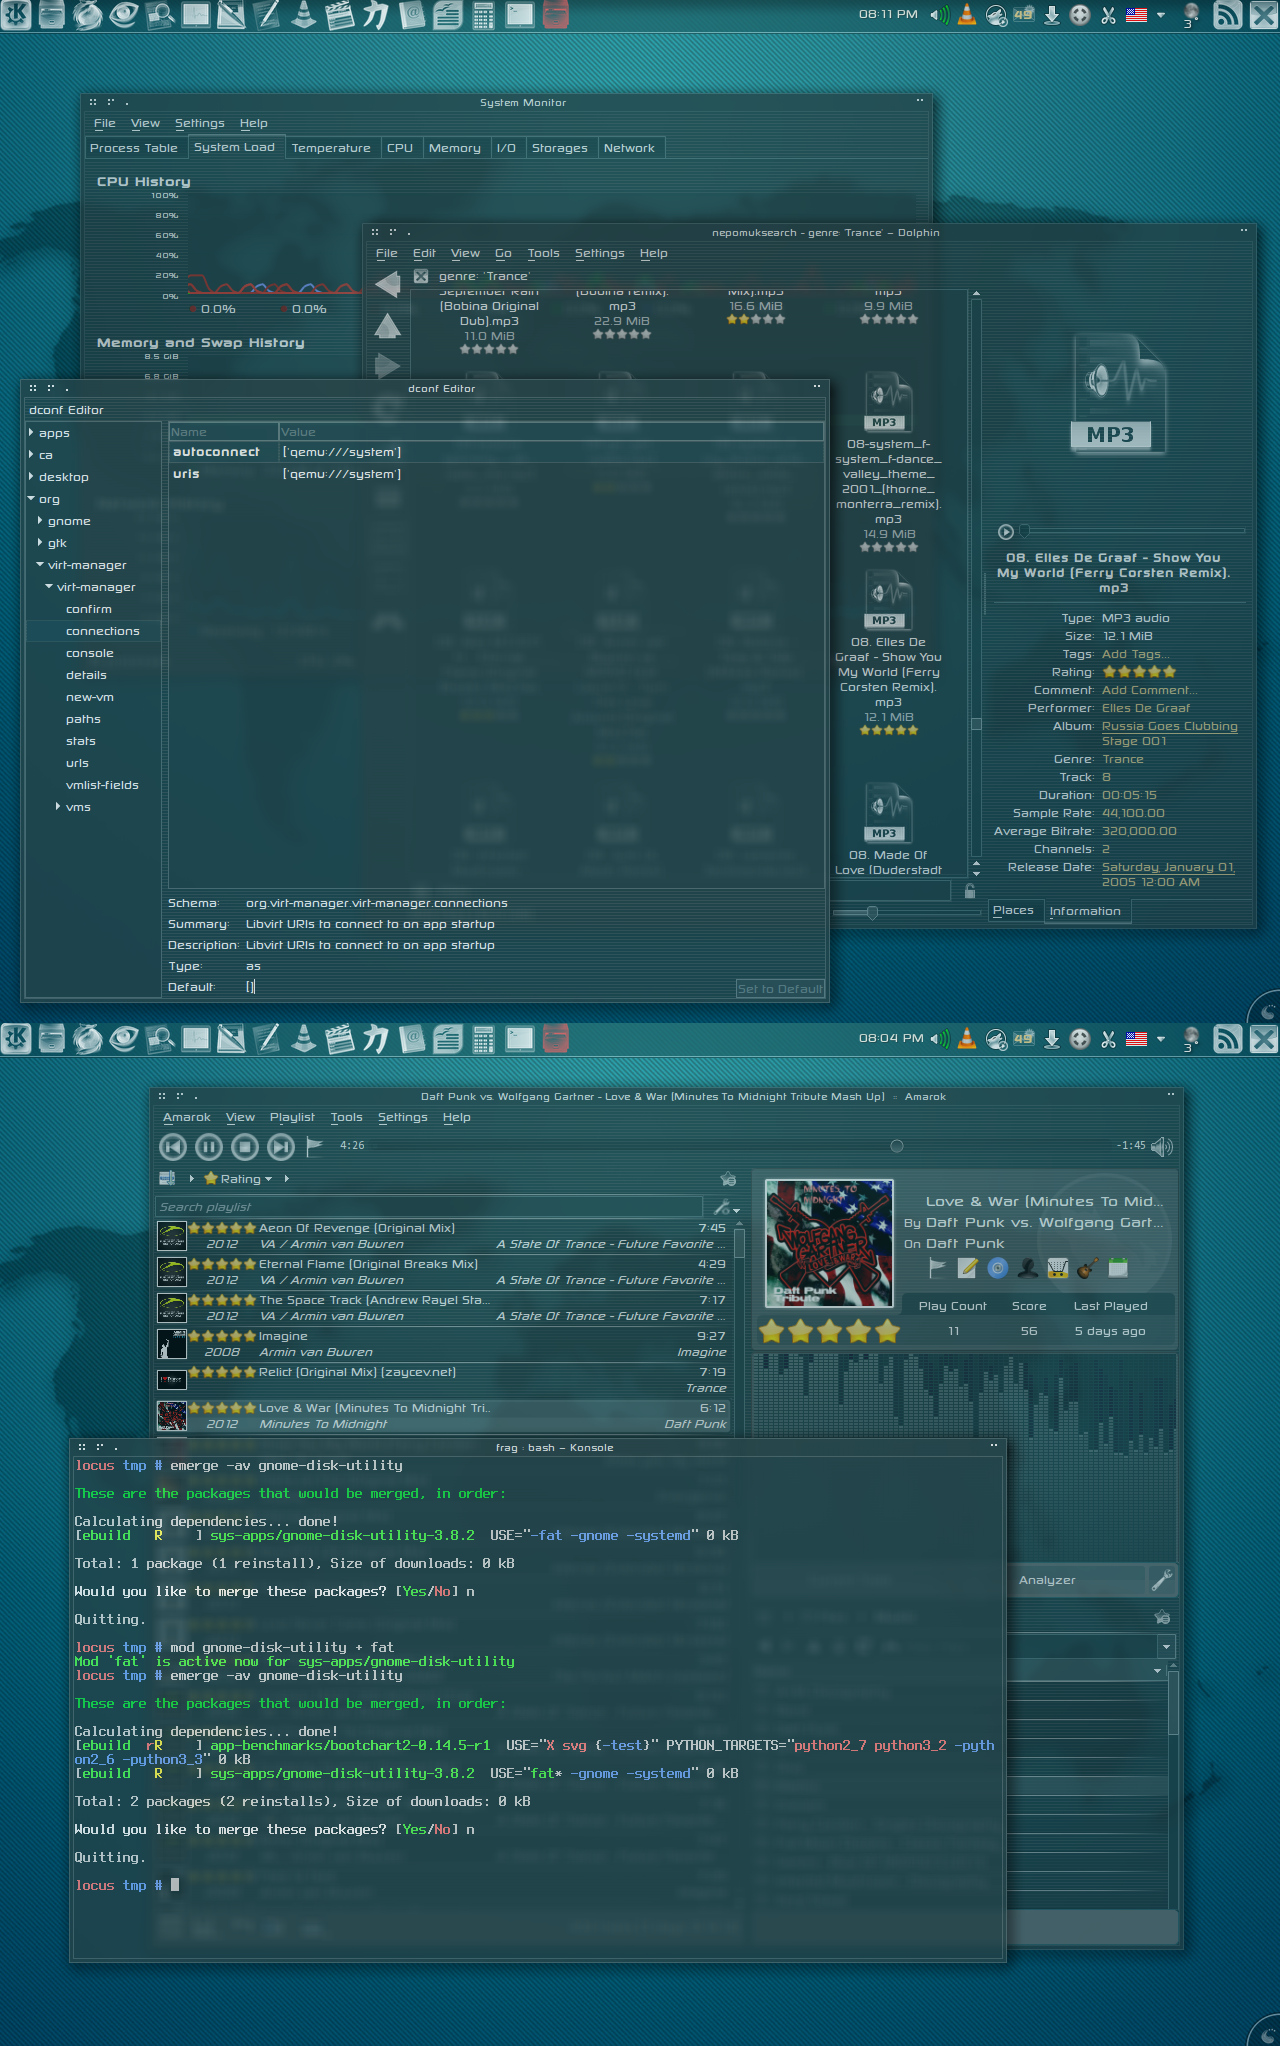
Task: Click the shopping cart icon in the track info
Action: [1058, 1268]
